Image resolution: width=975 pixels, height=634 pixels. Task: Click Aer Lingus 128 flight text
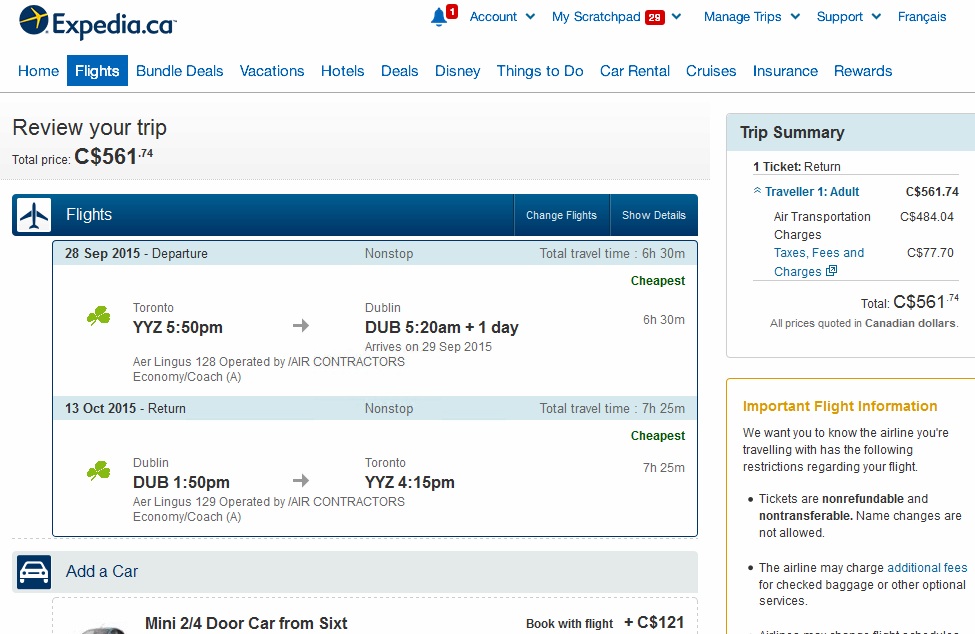point(269,362)
